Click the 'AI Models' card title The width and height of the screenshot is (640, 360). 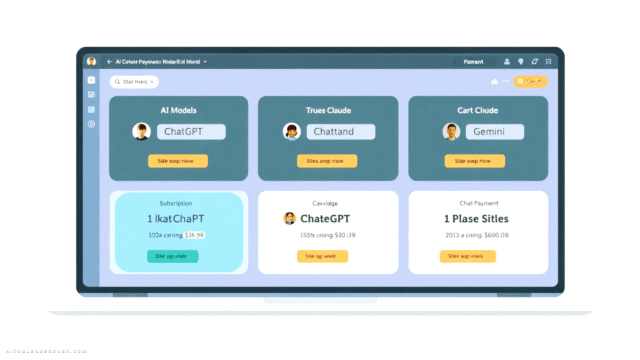[x=178, y=110]
